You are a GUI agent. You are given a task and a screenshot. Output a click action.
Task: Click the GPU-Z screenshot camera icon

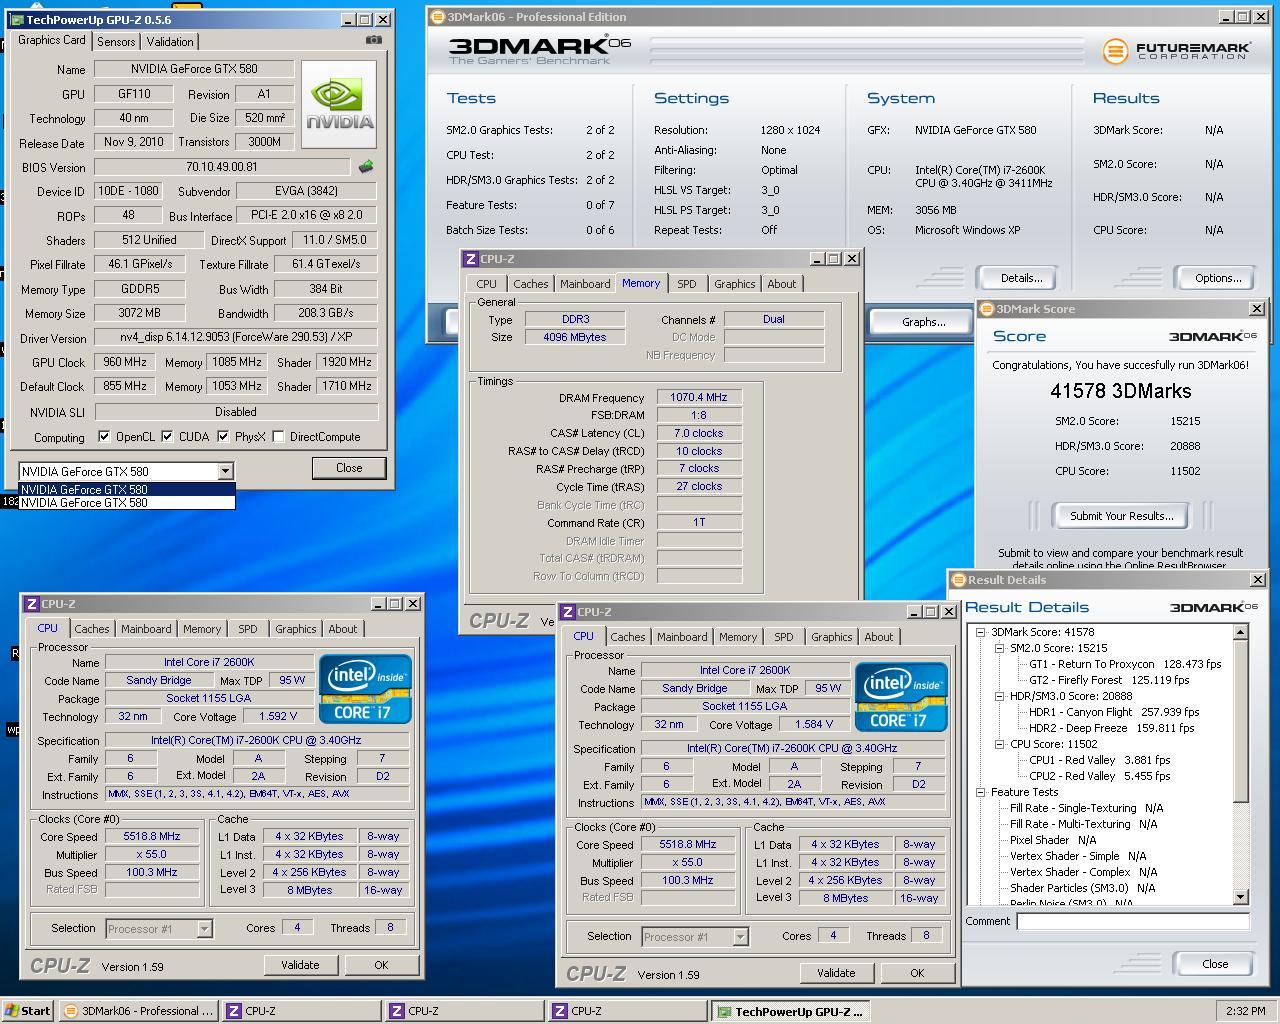pos(373,40)
